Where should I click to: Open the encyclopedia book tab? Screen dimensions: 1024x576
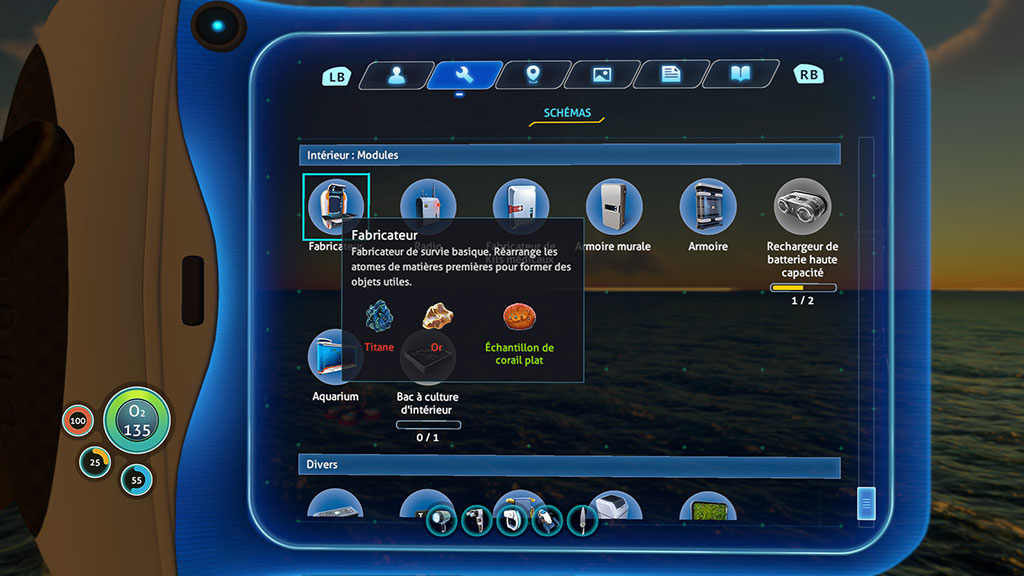pos(740,75)
